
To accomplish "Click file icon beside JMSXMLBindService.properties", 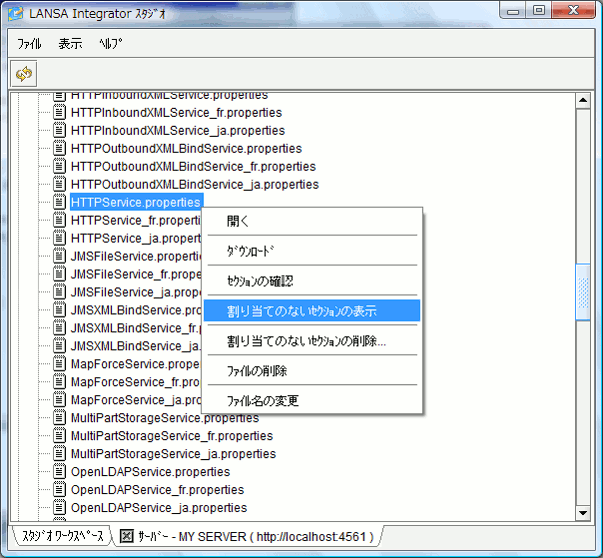I will click(x=59, y=310).
